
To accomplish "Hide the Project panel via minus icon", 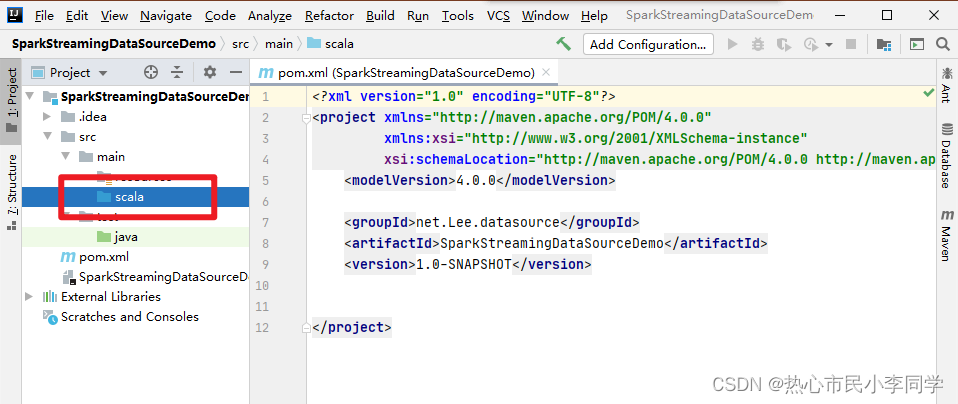I will pos(236,73).
